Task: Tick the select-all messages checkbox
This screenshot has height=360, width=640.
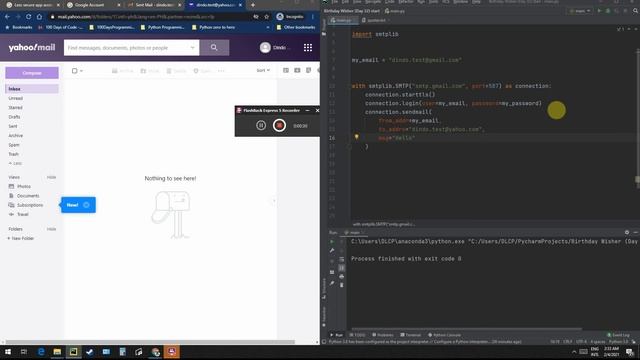Action: [x=74, y=71]
